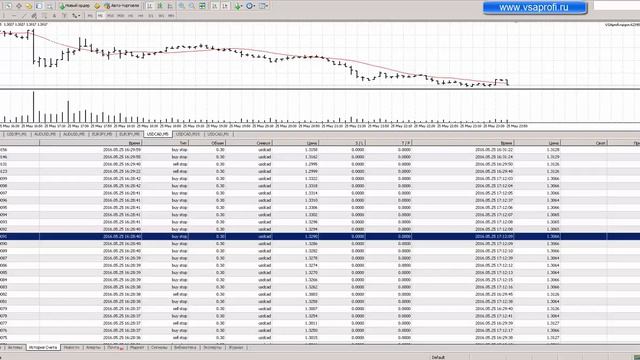Open the Почта terminal tab
The image size is (640, 360).
[x=115, y=347]
